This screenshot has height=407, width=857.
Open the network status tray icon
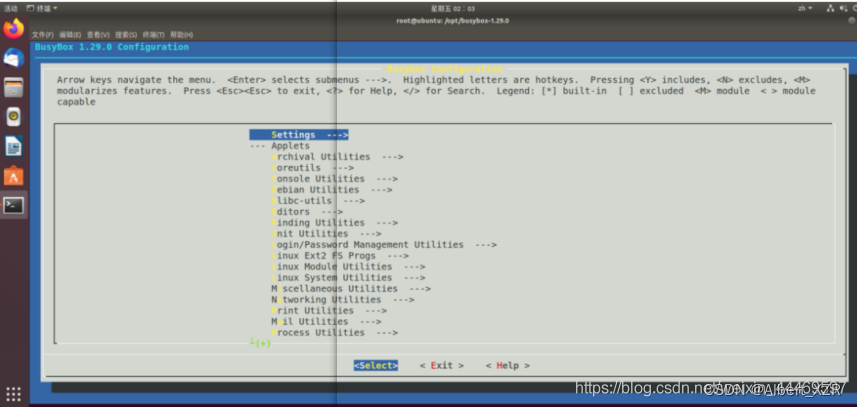830,8
